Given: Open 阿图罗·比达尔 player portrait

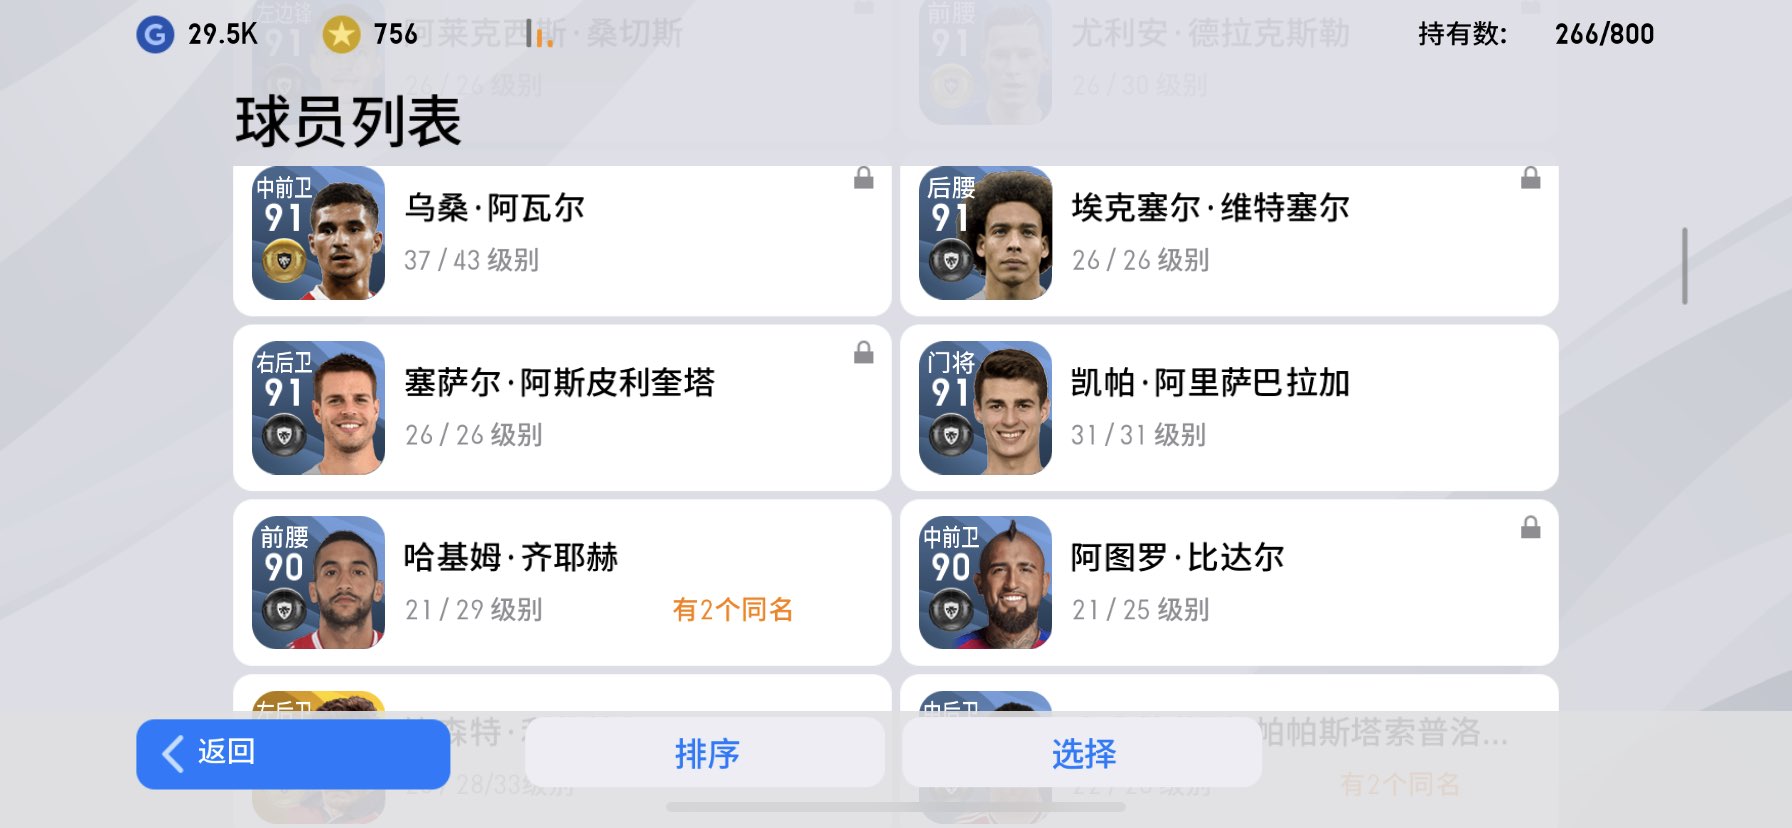Looking at the screenshot, I should coord(985,582).
